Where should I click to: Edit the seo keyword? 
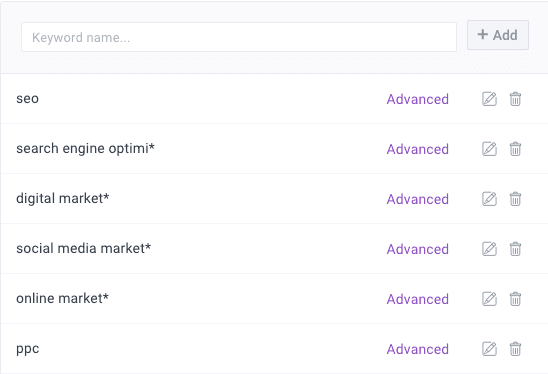489,99
